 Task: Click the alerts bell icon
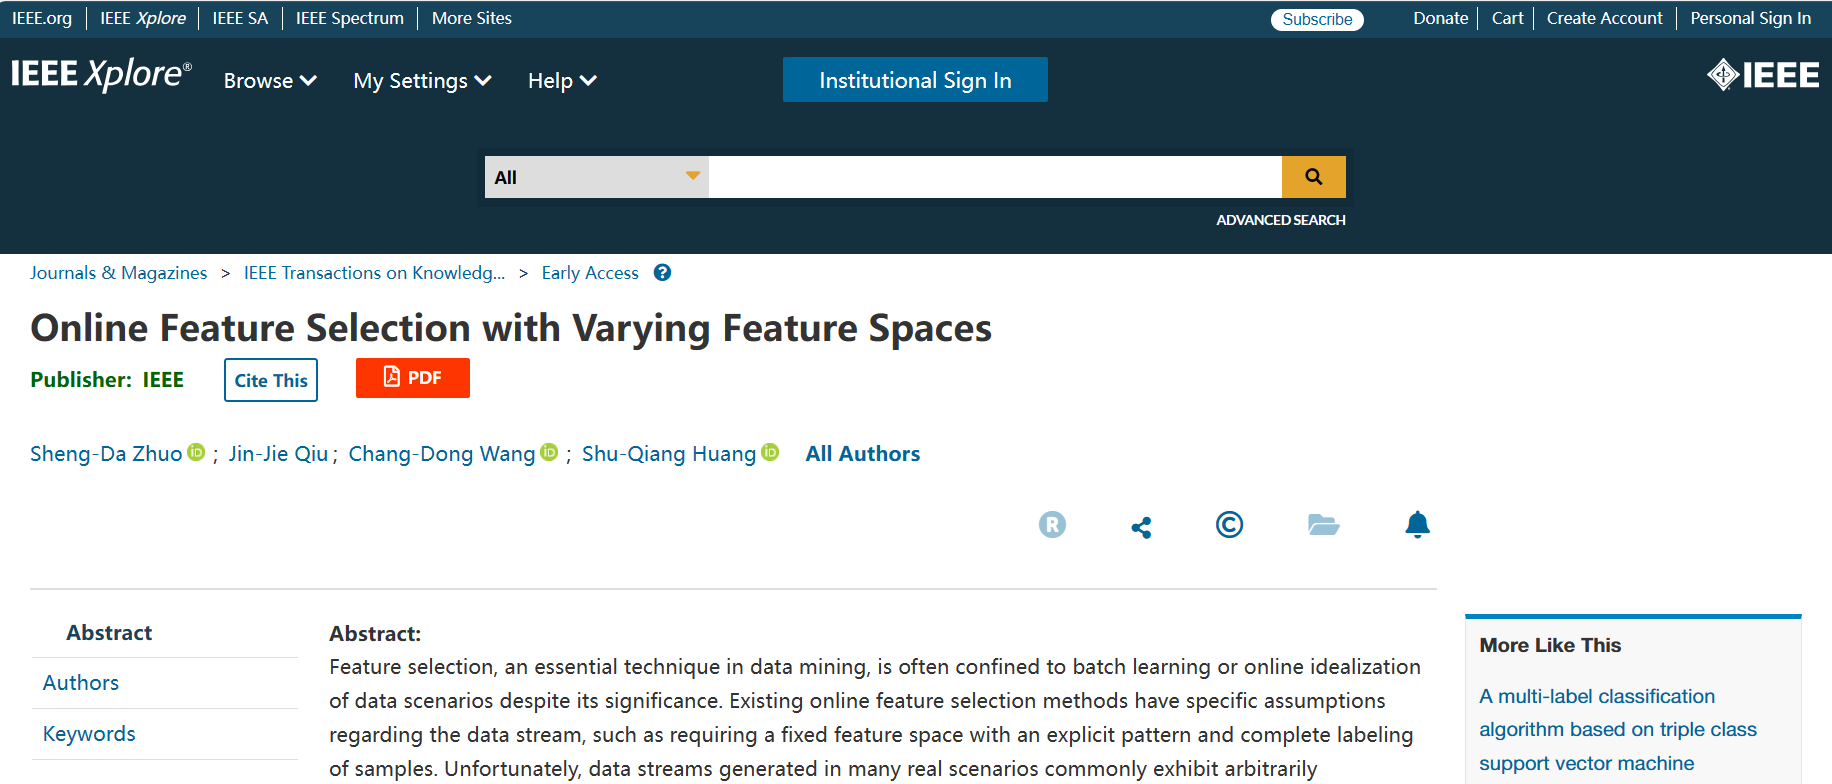pos(1417,524)
